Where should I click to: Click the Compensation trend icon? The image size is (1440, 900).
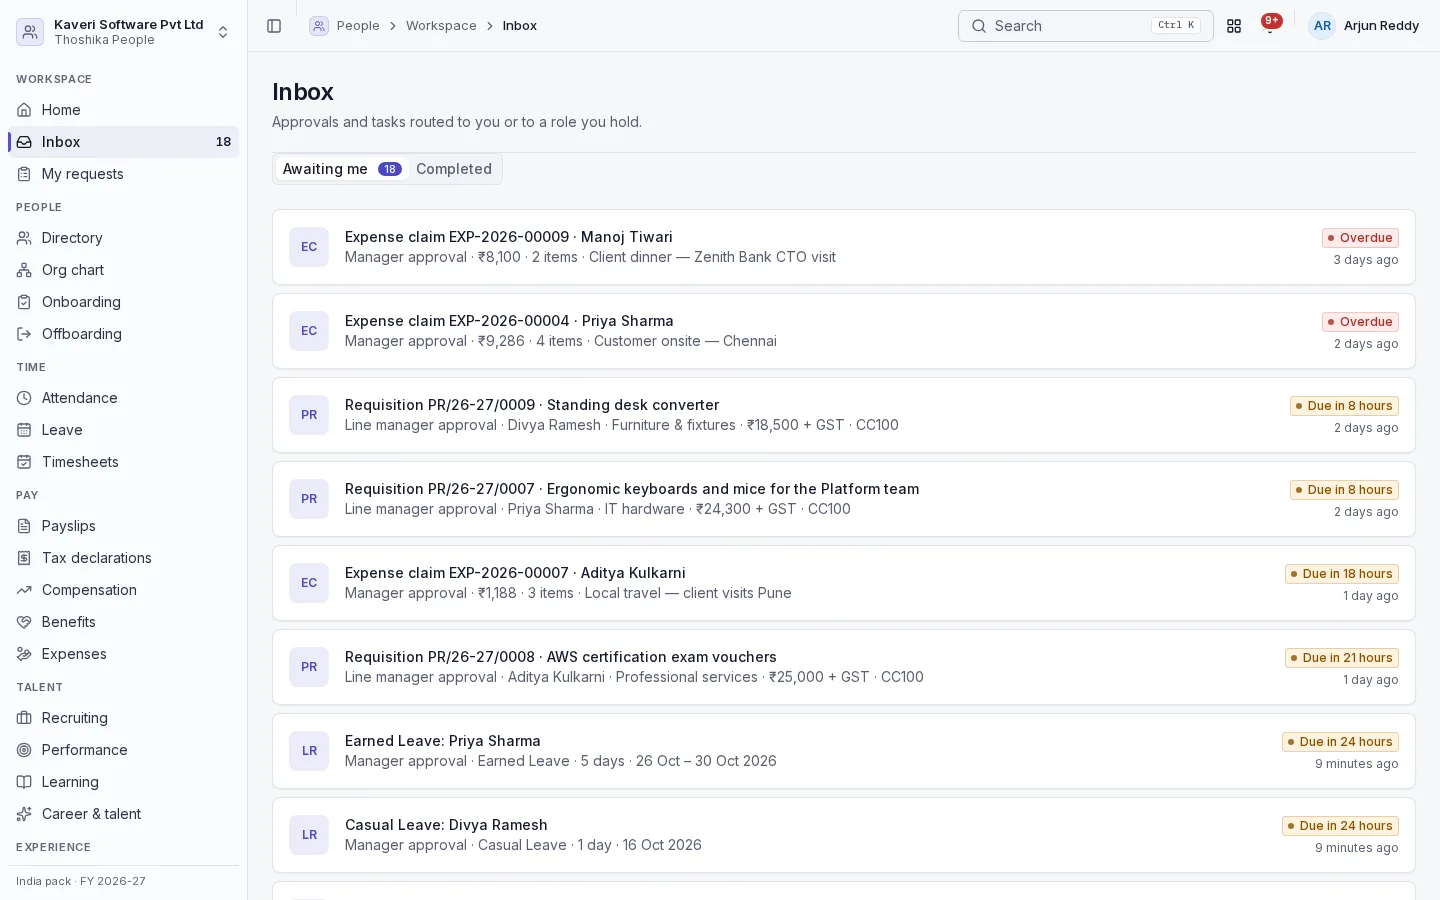point(24,590)
